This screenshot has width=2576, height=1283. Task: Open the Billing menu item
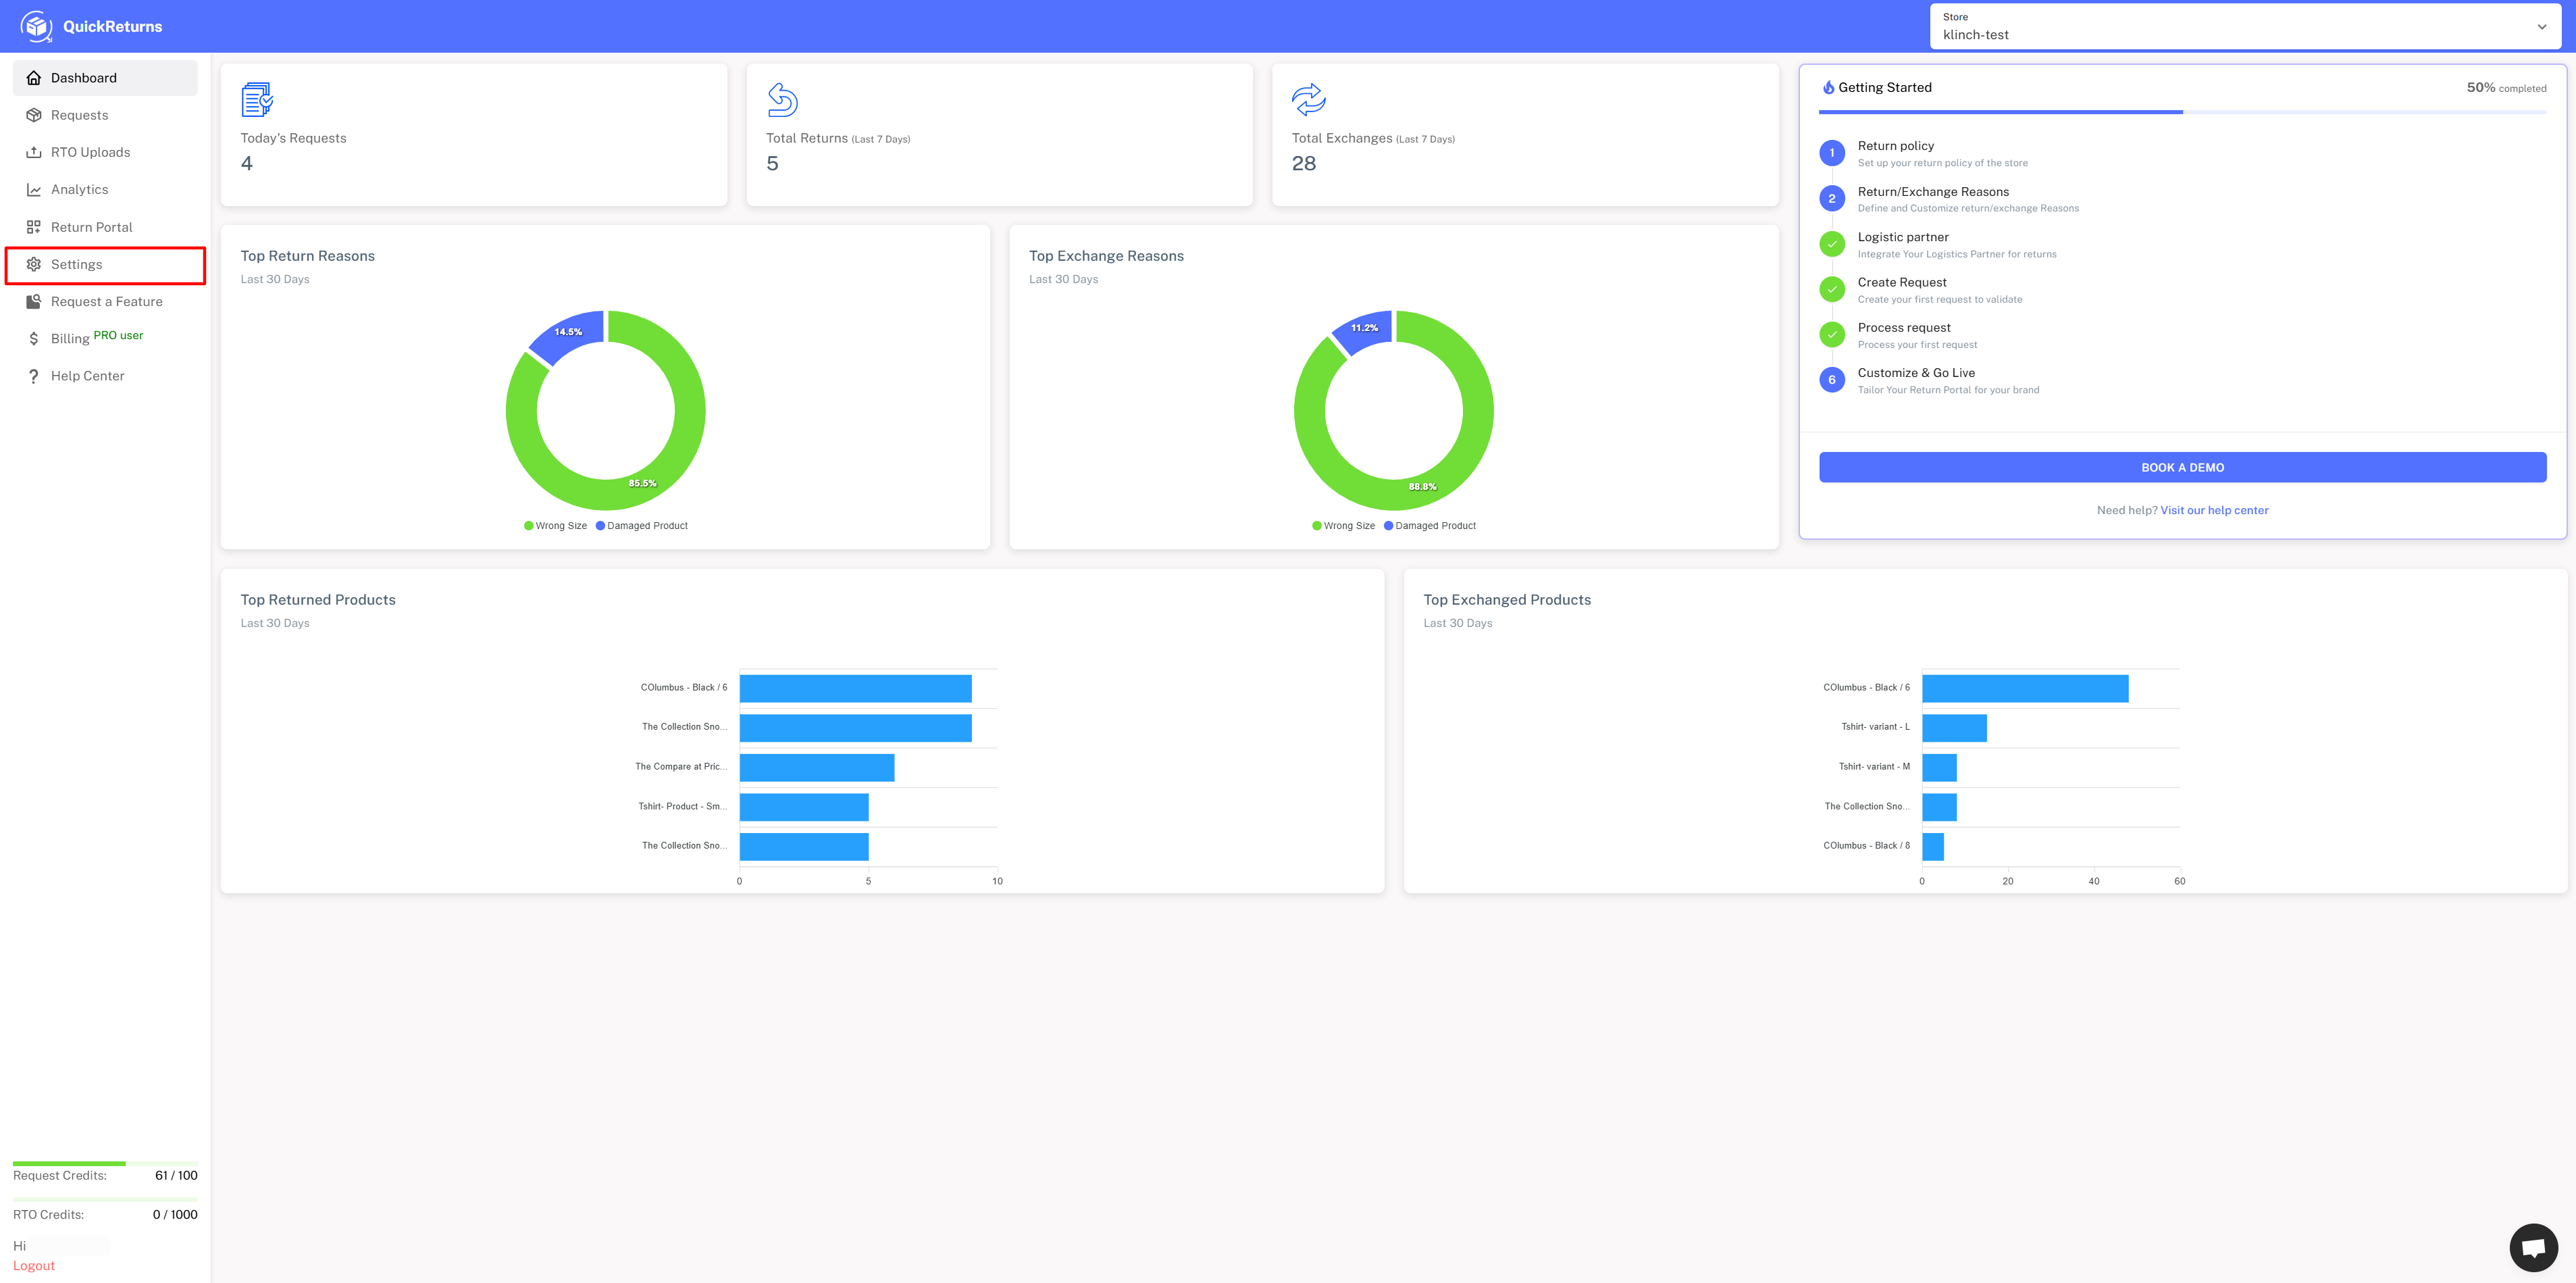(105, 339)
